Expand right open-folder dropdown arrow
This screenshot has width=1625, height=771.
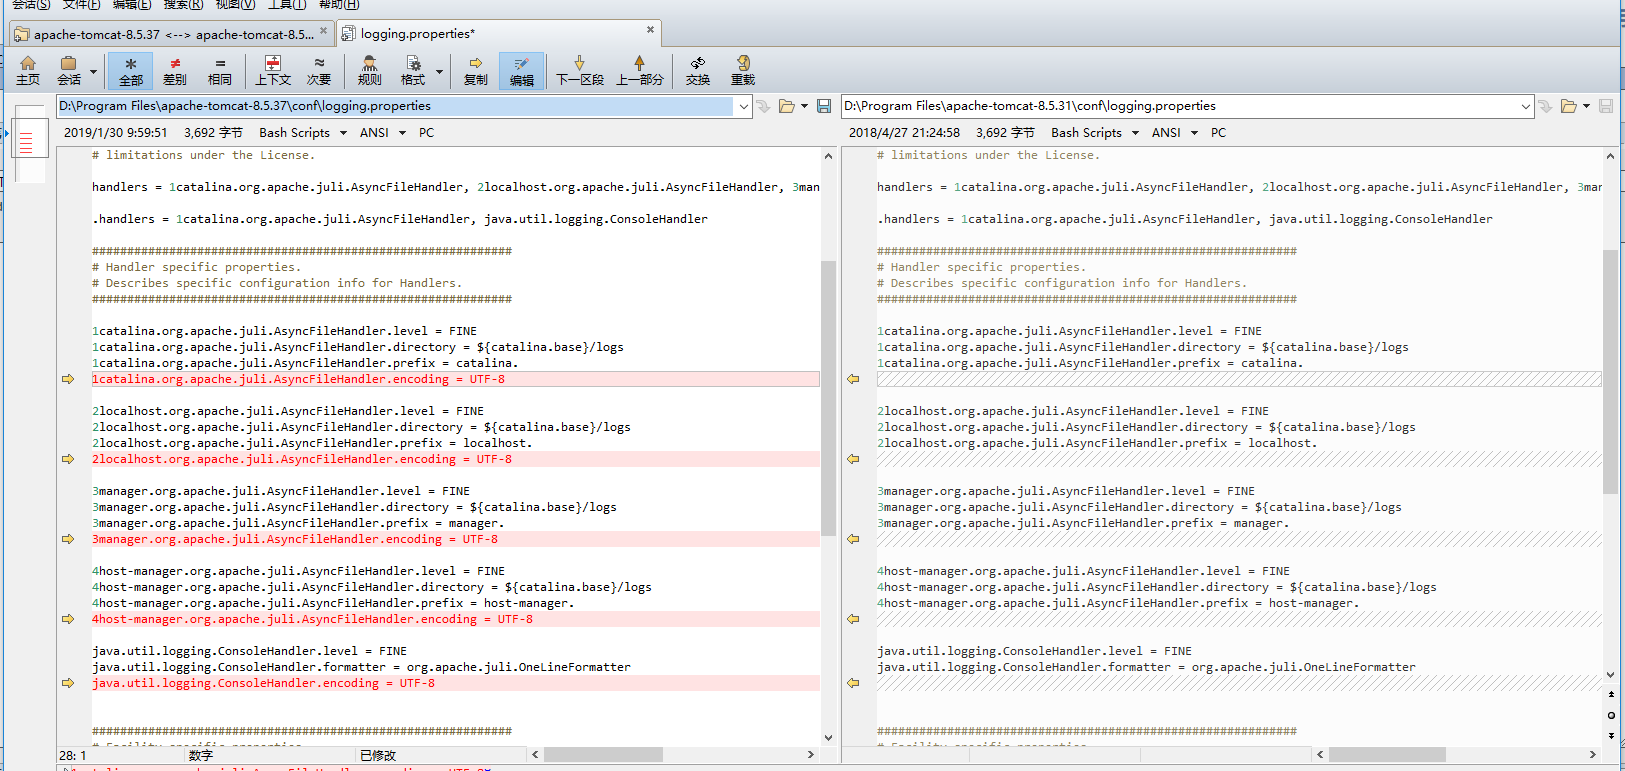click(x=1586, y=106)
